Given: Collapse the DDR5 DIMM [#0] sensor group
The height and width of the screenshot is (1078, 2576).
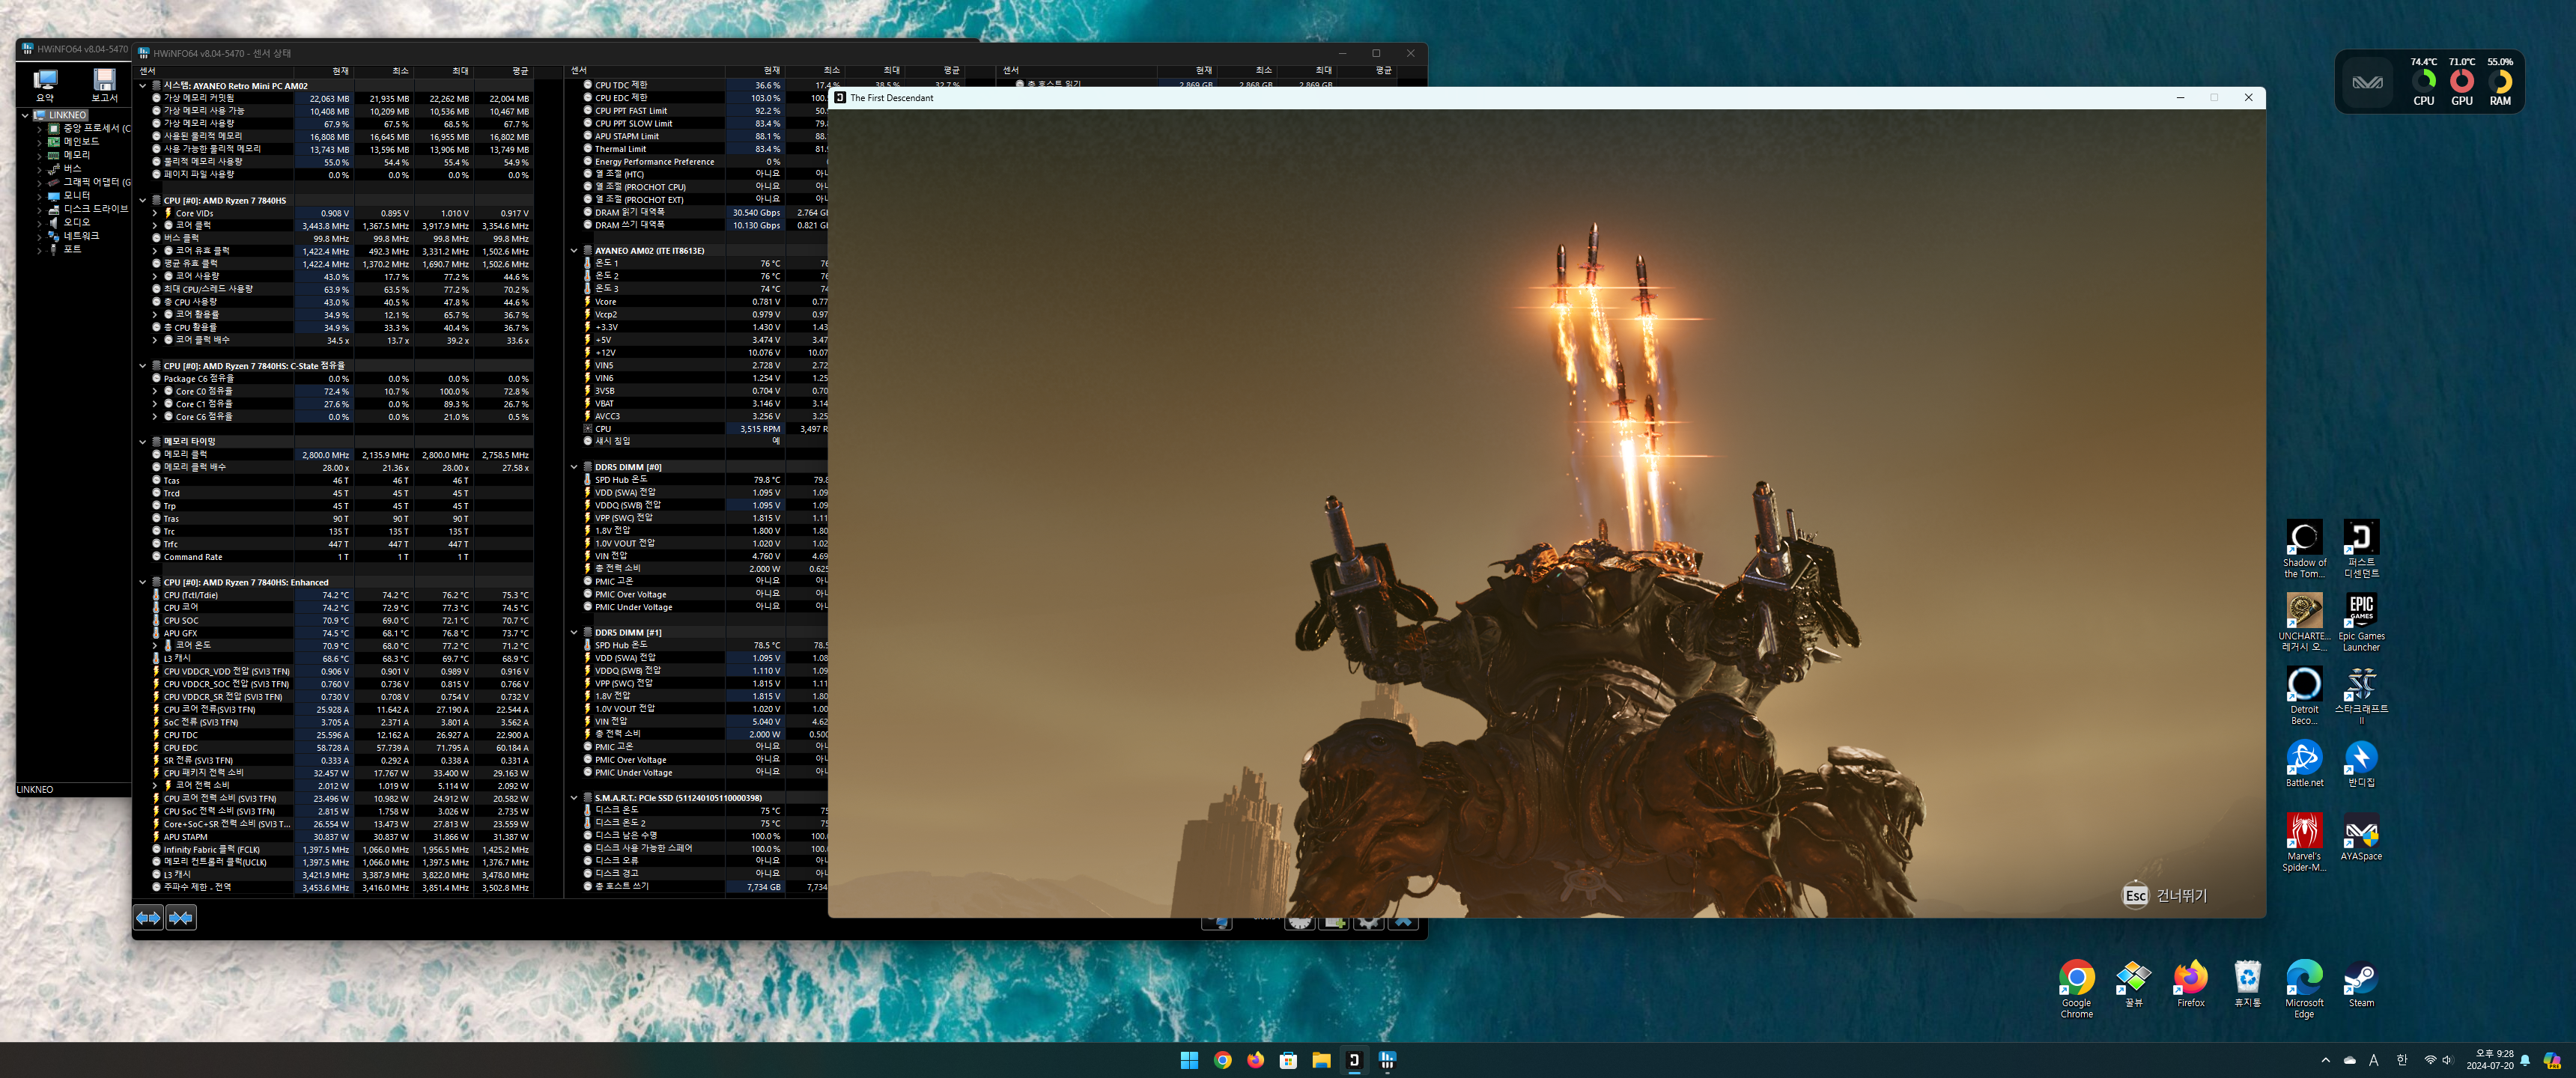Looking at the screenshot, I should pyautogui.click(x=574, y=467).
